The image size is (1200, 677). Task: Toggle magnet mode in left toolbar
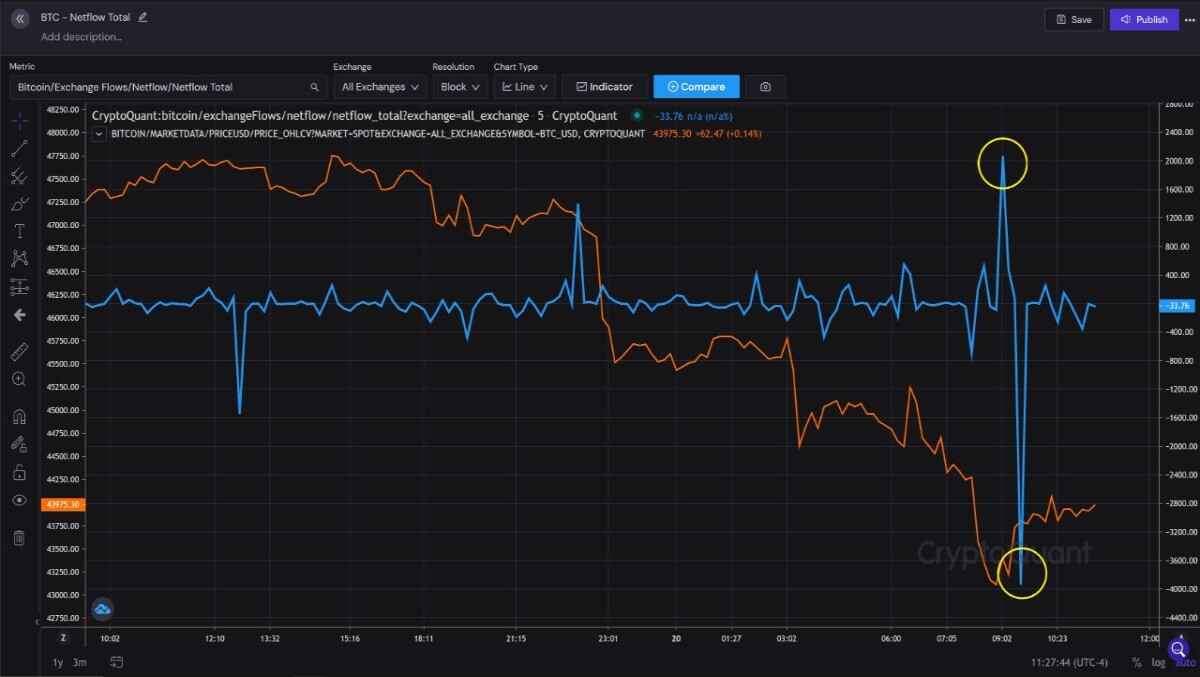pos(19,417)
